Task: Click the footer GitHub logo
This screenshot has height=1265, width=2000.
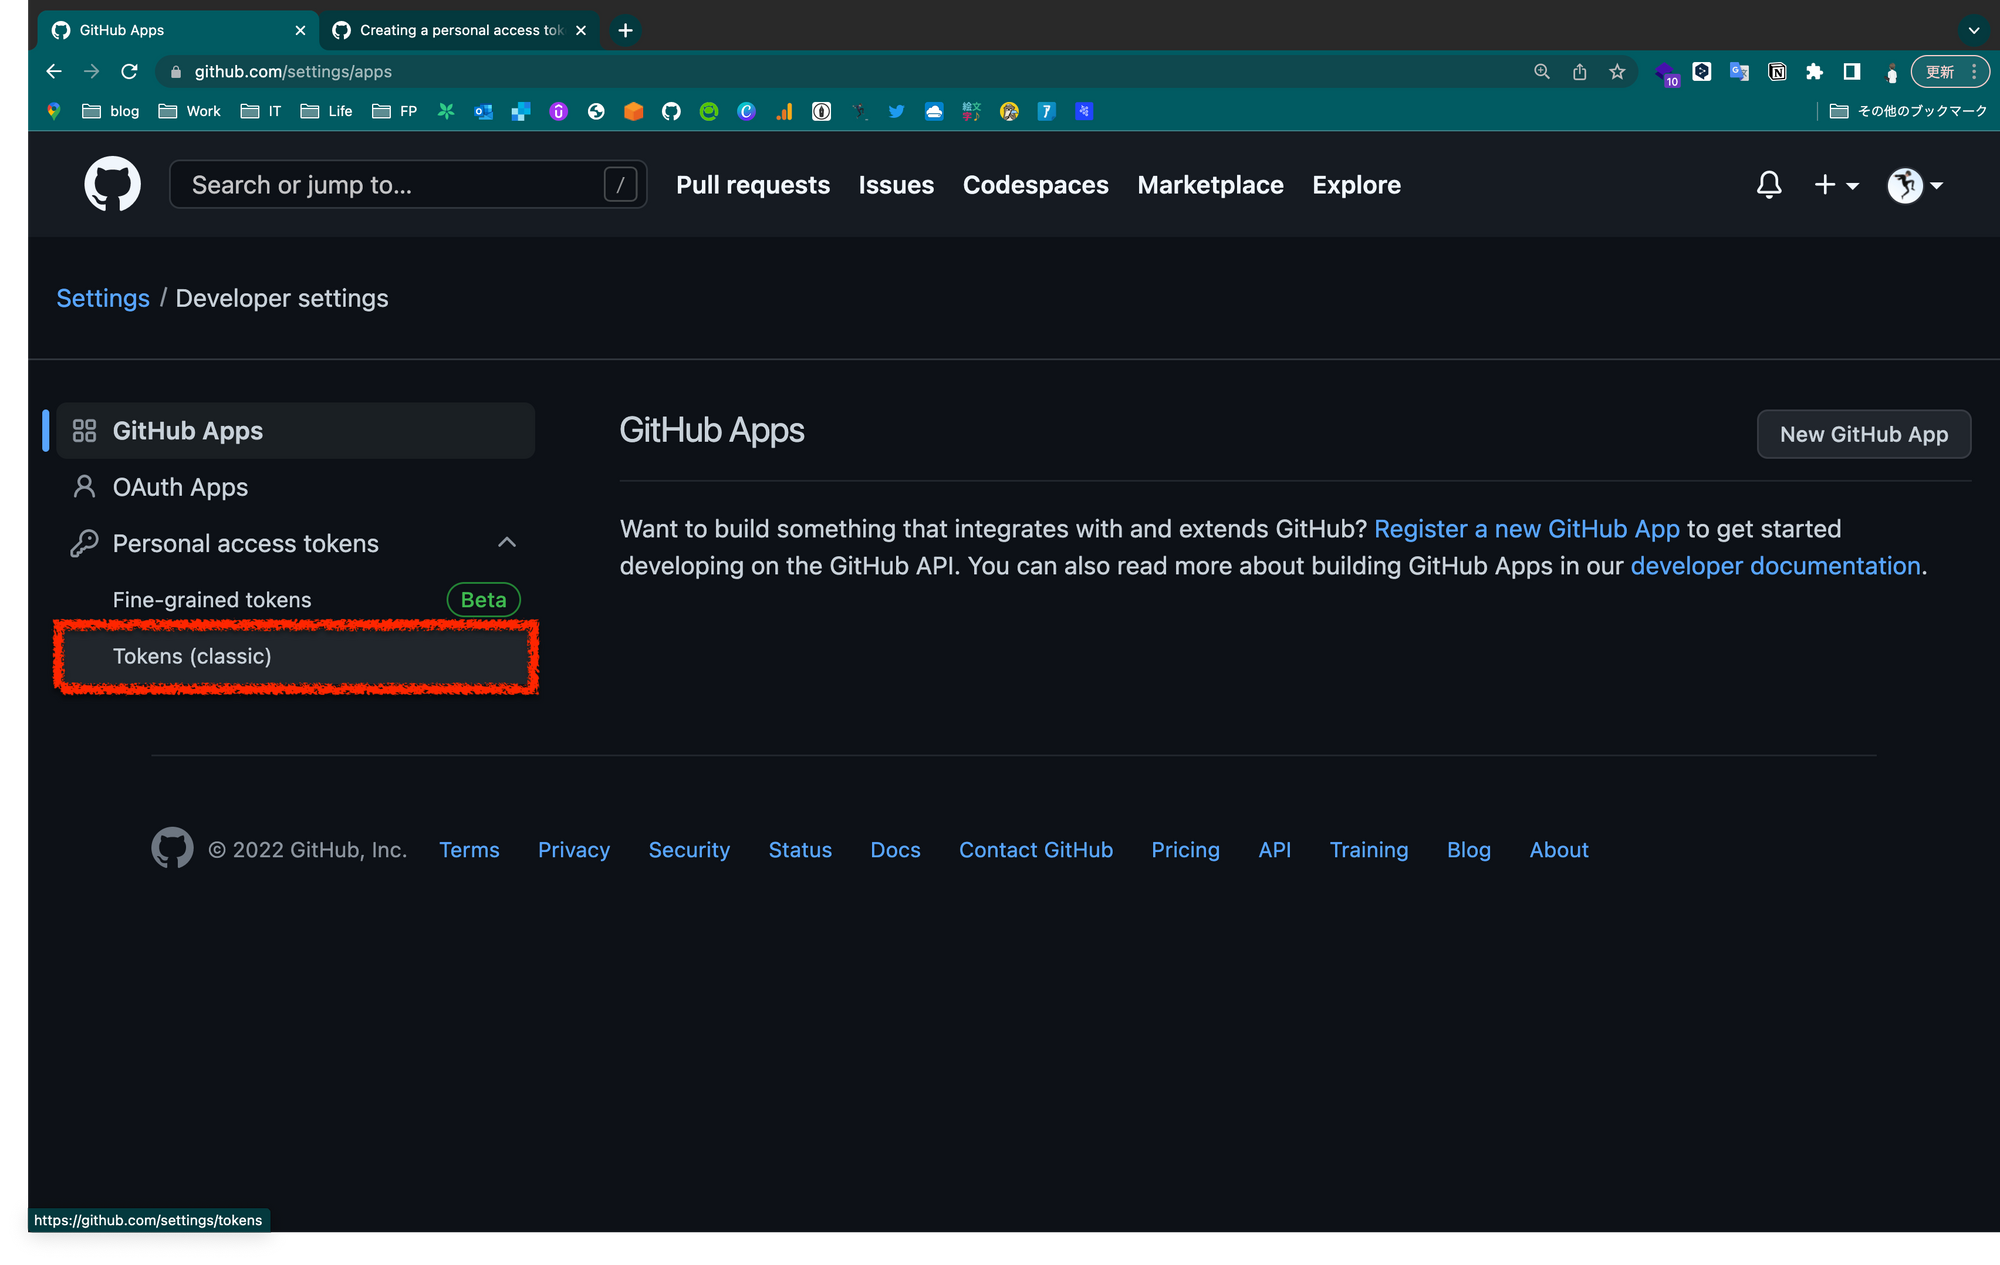Action: [172, 848]
